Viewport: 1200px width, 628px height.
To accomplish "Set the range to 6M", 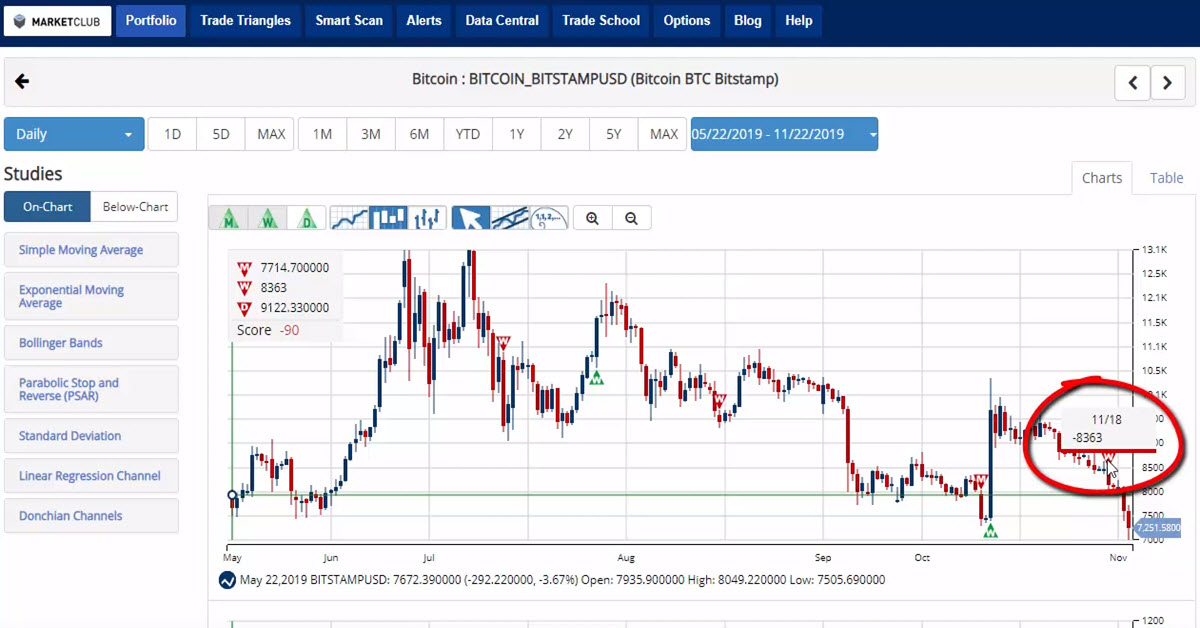I will pos(419,134).
